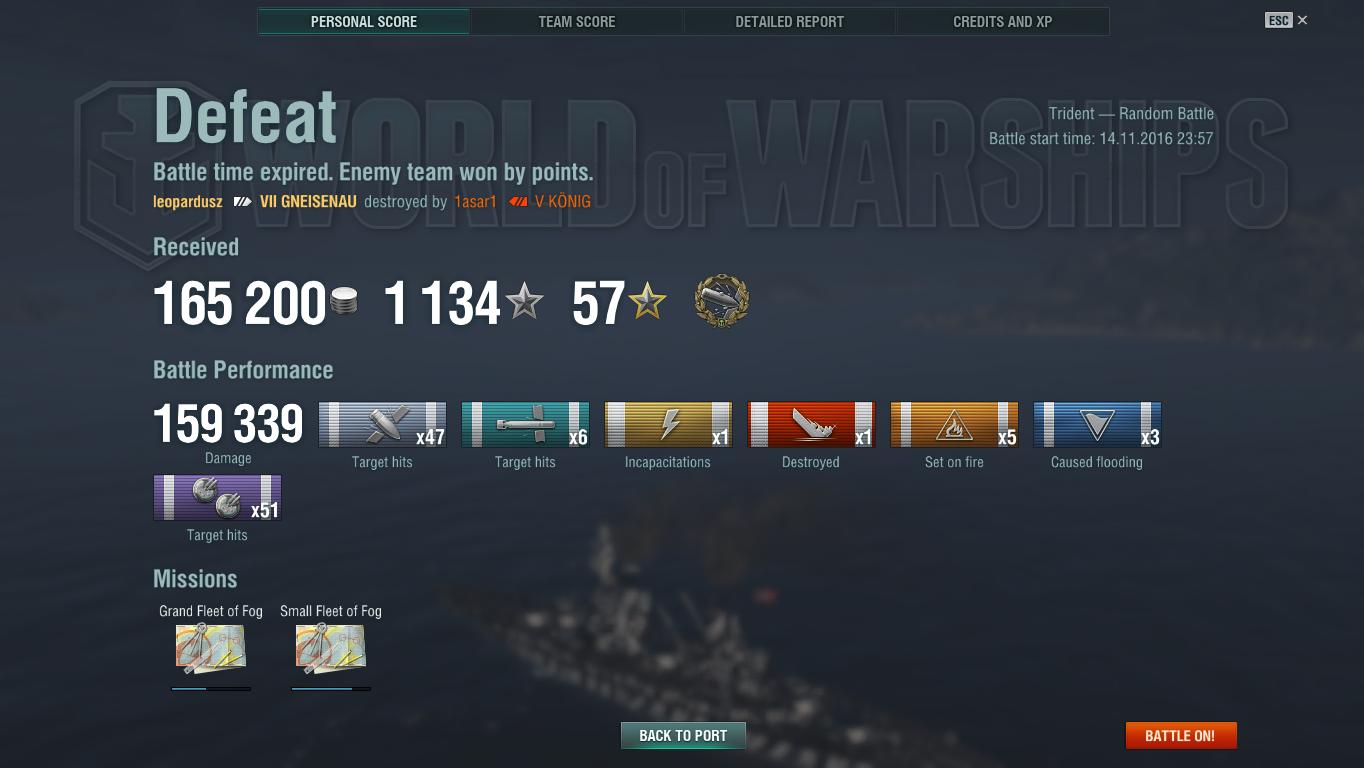The image size is (1364, 768).
Task: Click the gold free XP star
Action: point(648,302)
